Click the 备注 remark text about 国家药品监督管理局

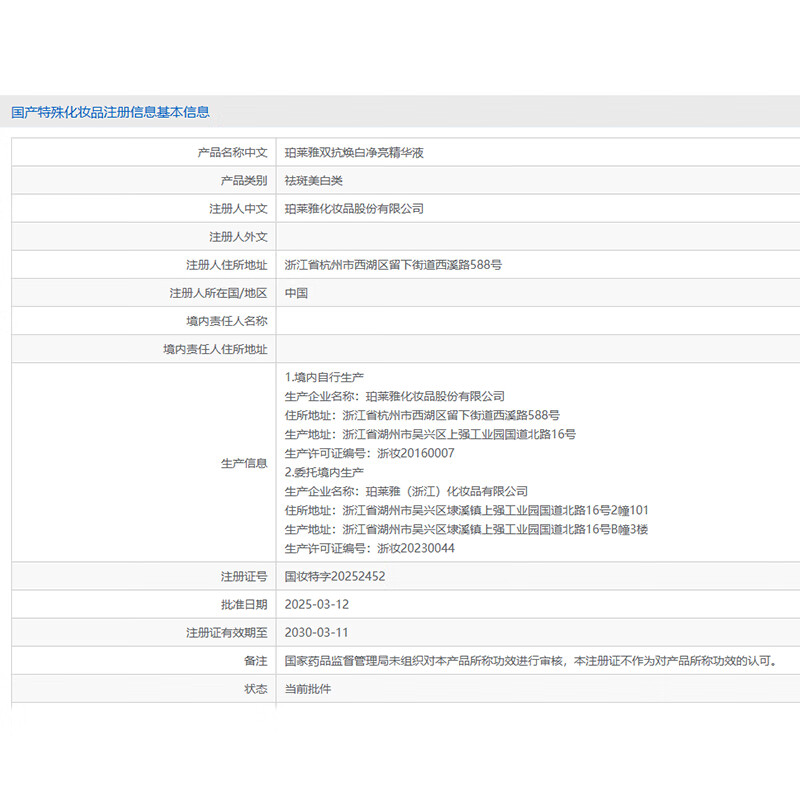(530, 661)
